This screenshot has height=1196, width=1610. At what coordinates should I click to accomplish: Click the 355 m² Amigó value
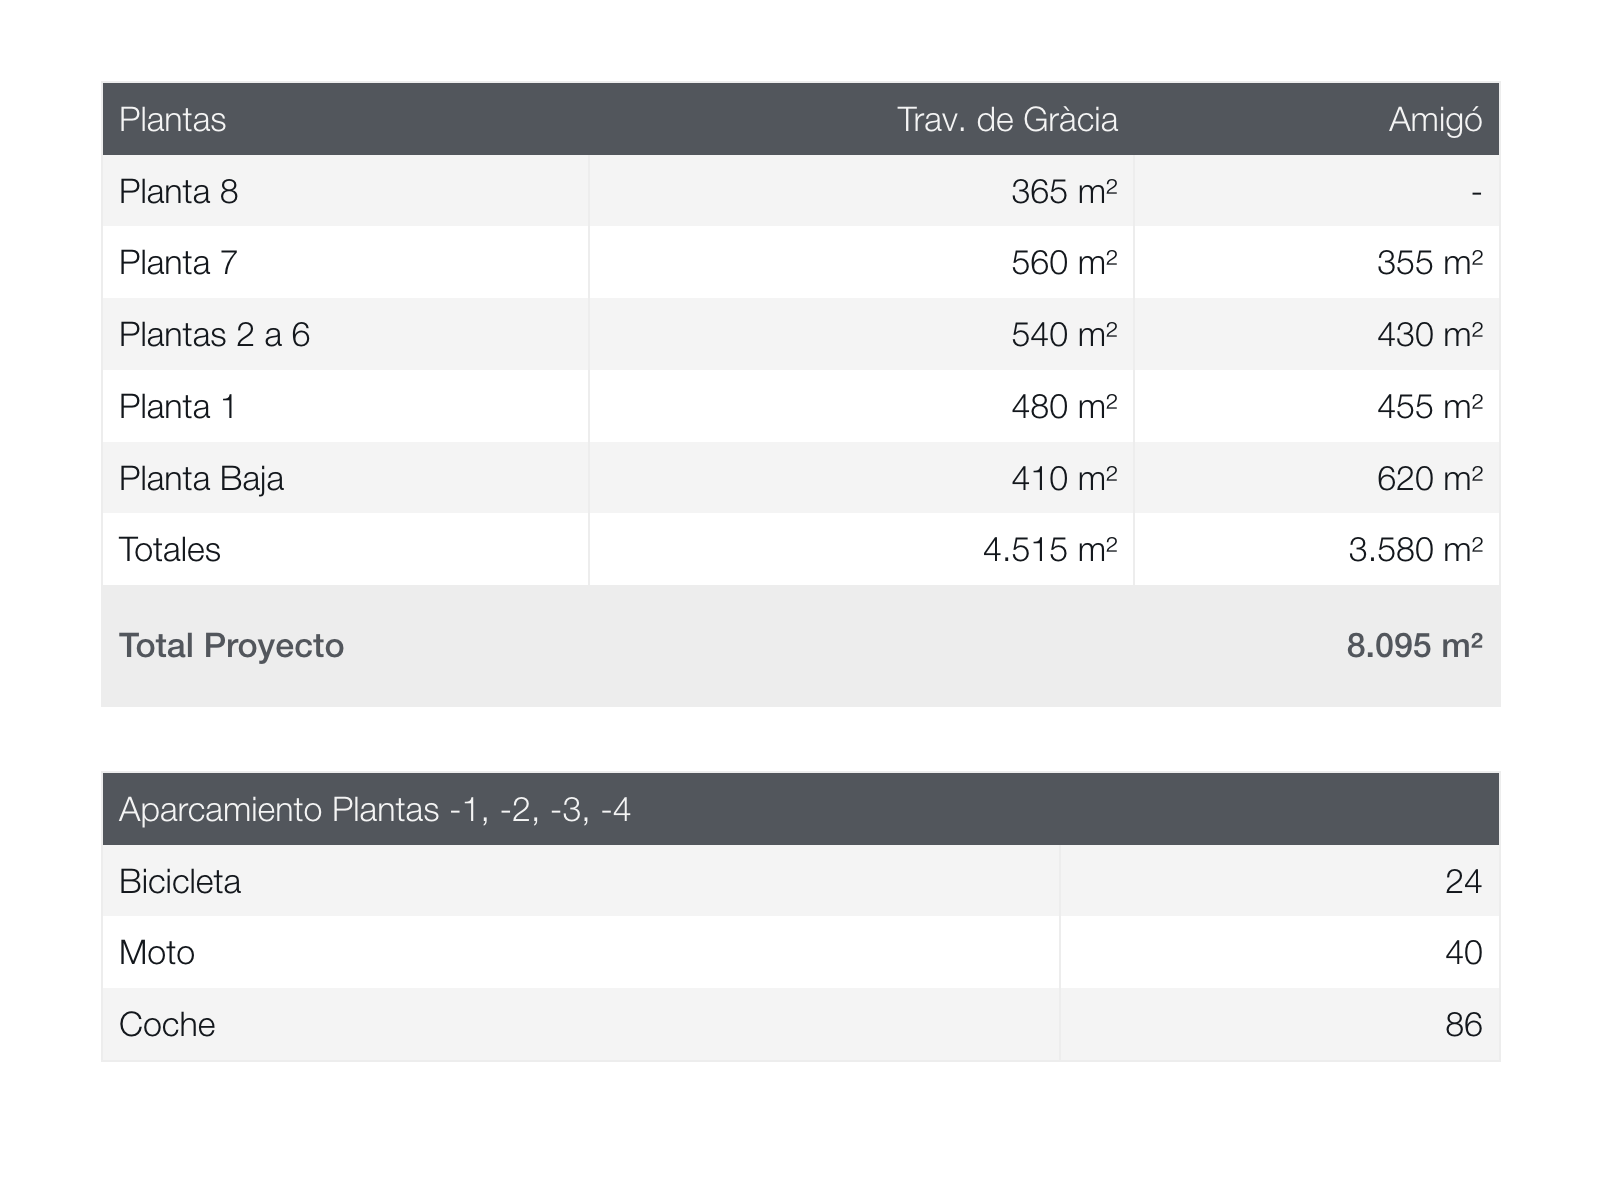[1429, 263]
